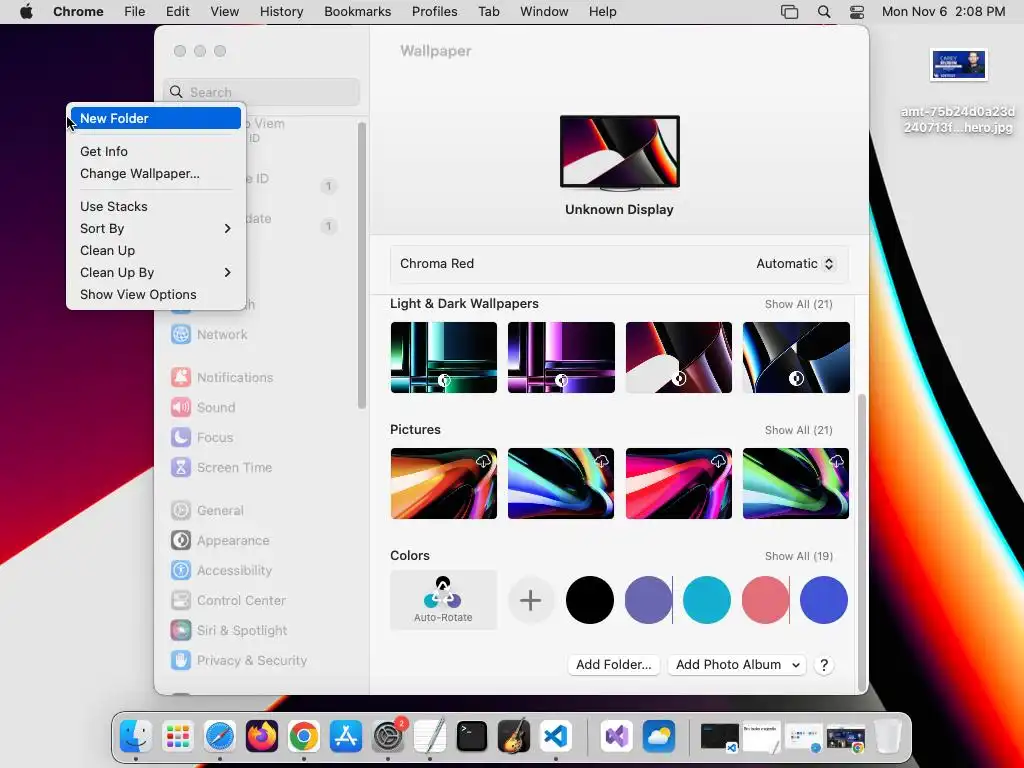Open the Privacy & Security hand icon

181,661
